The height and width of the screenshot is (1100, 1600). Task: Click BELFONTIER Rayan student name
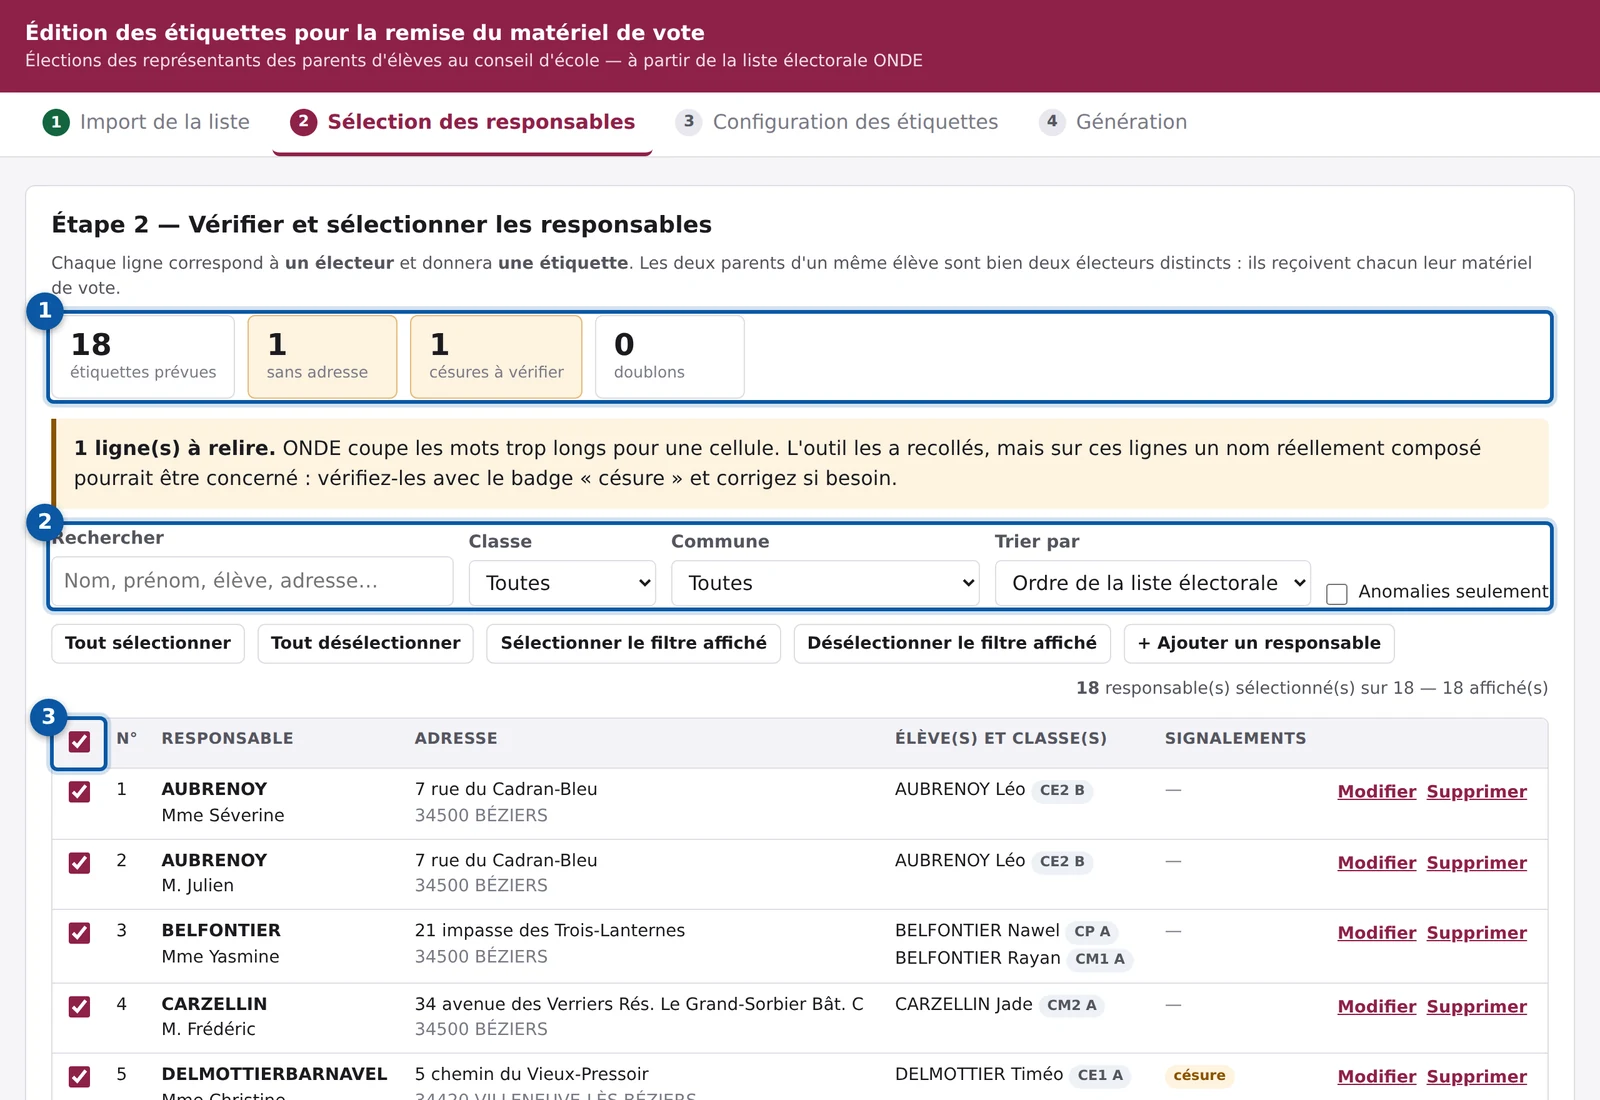[977, 958]
